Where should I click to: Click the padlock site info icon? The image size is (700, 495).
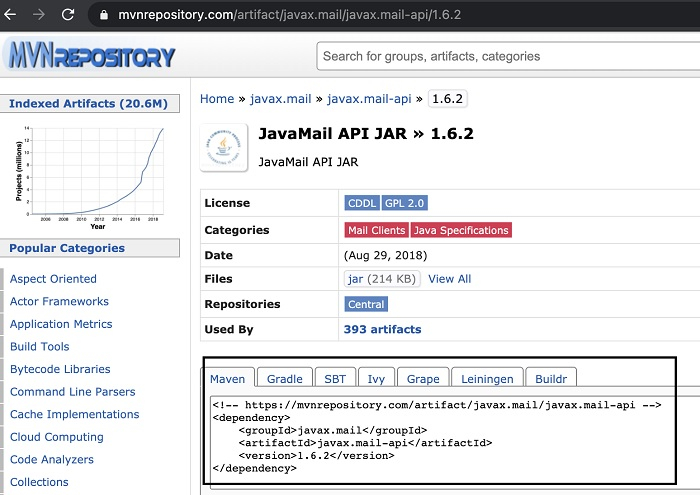pos(104,15)
